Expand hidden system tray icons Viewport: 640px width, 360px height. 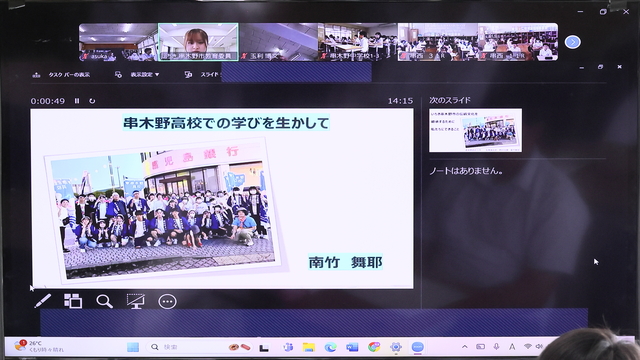click(x=464, y=347)
